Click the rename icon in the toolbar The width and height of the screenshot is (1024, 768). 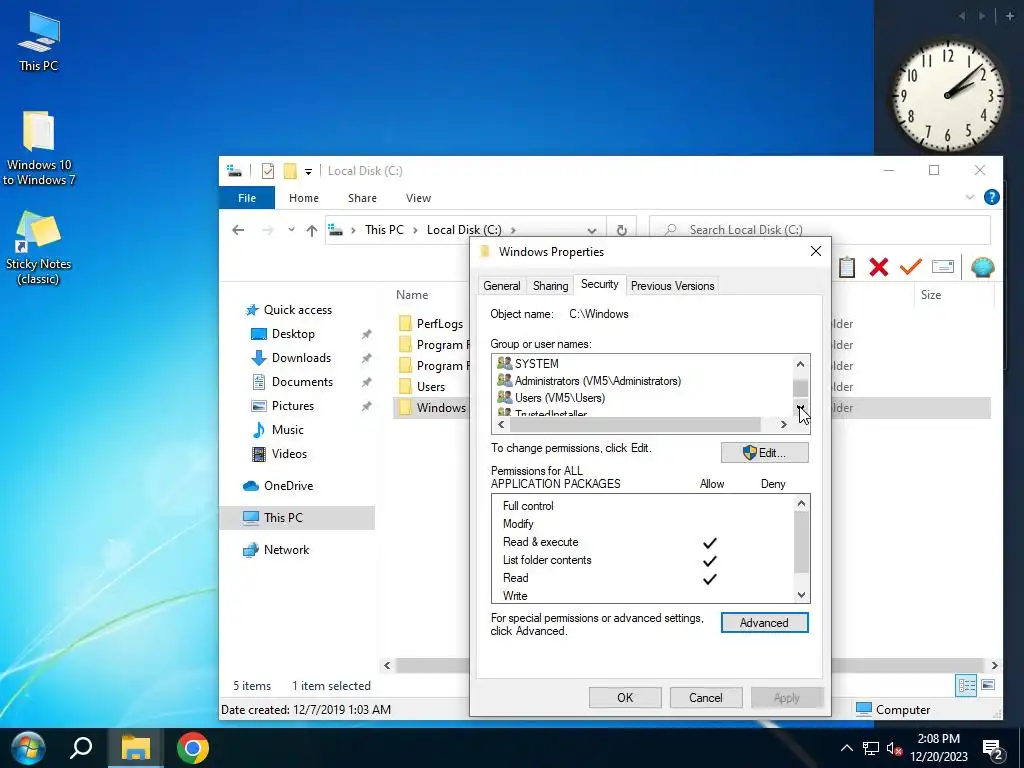(942, 266)
